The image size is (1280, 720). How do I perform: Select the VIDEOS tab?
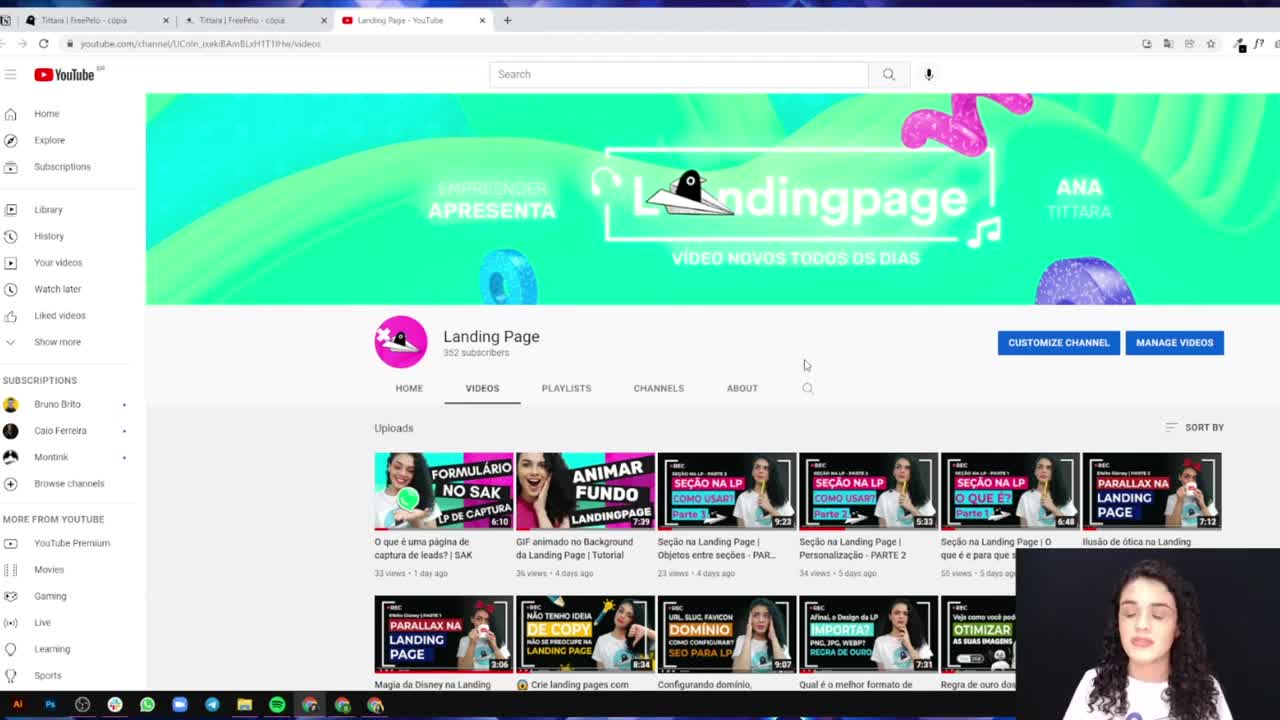click(482, 388)
